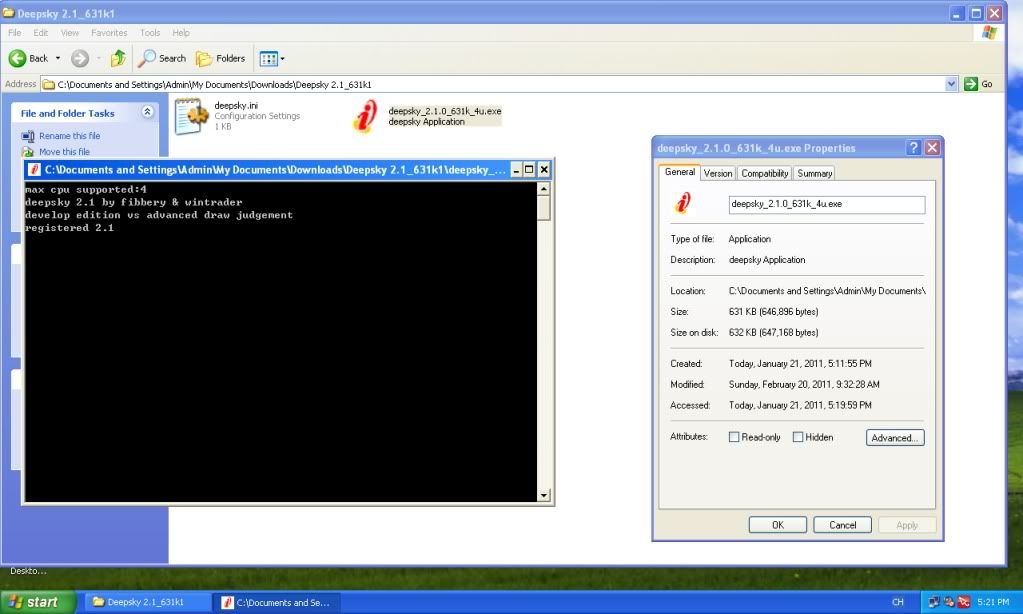Open the View menu
The width and height of the screenshot is (1023, 614).
(x=70, y=33)
